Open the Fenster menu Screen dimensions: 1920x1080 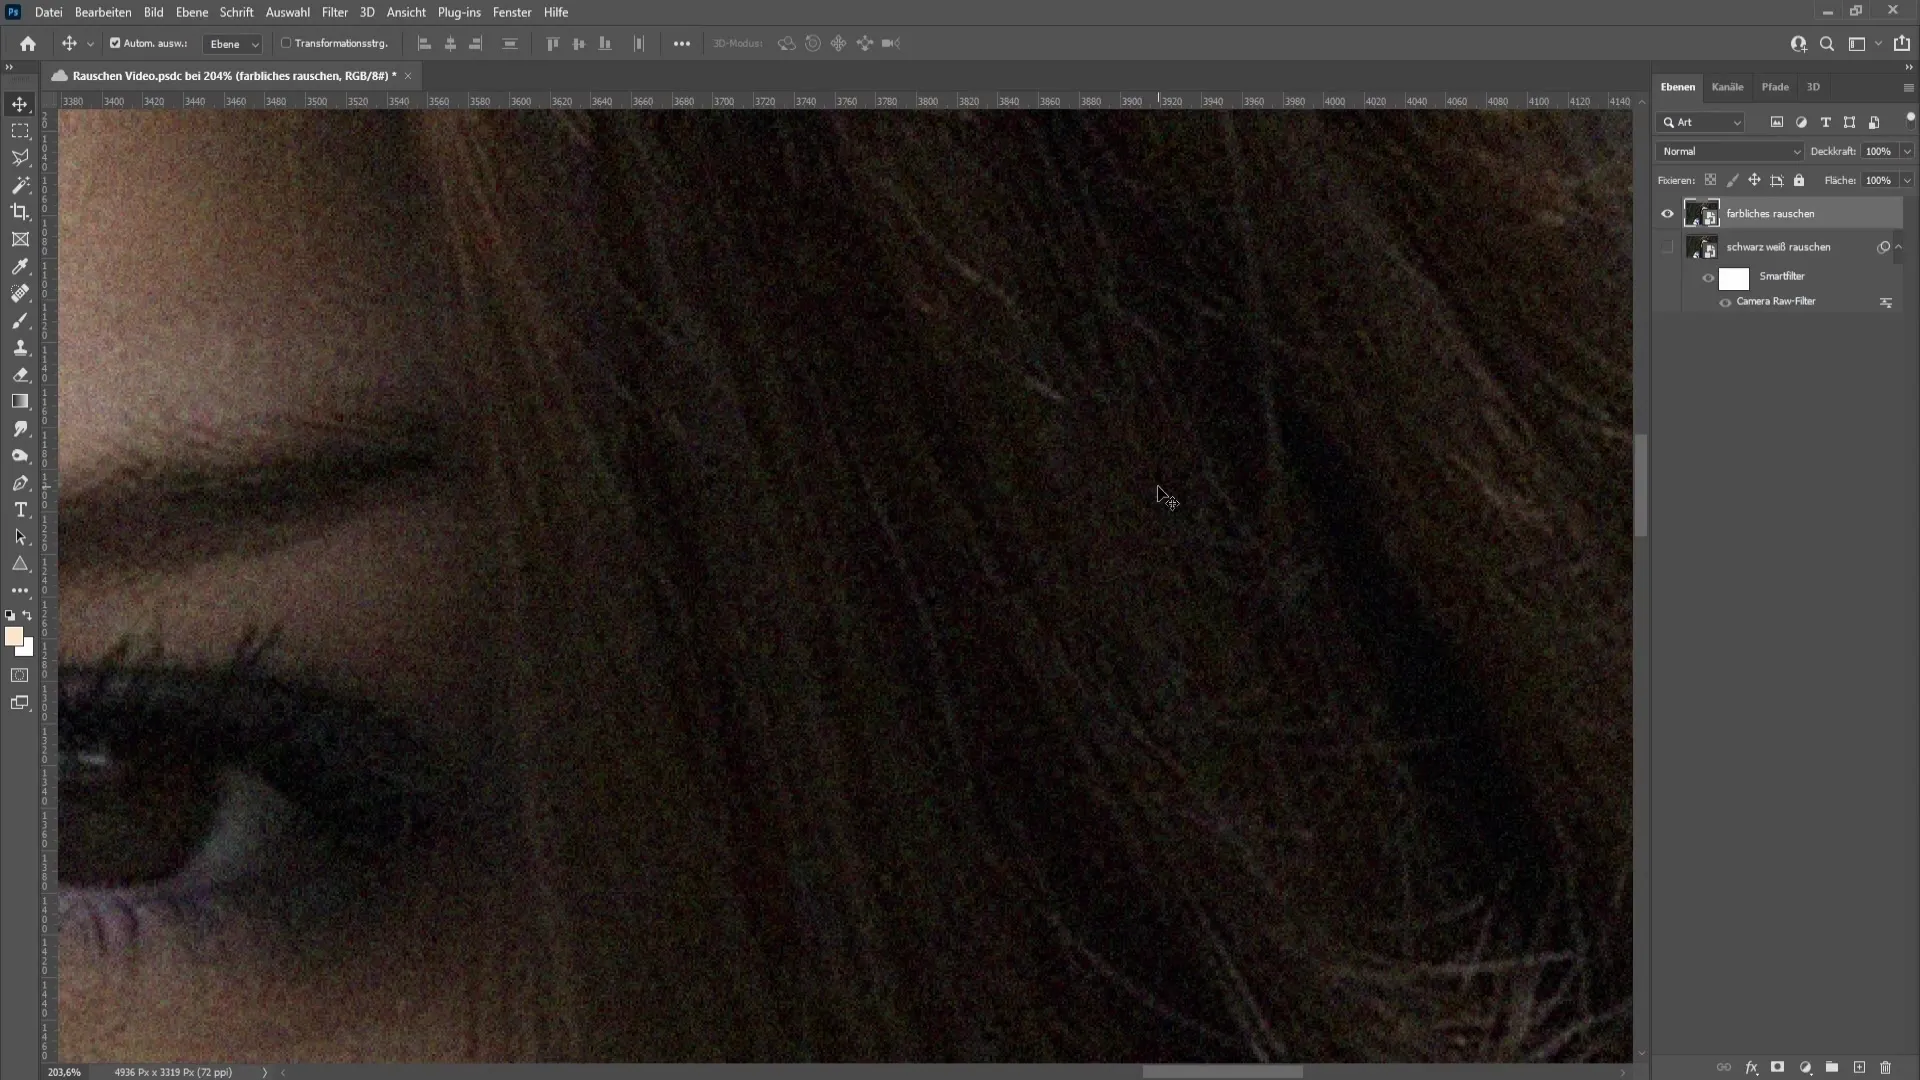(x=512, y=12)
